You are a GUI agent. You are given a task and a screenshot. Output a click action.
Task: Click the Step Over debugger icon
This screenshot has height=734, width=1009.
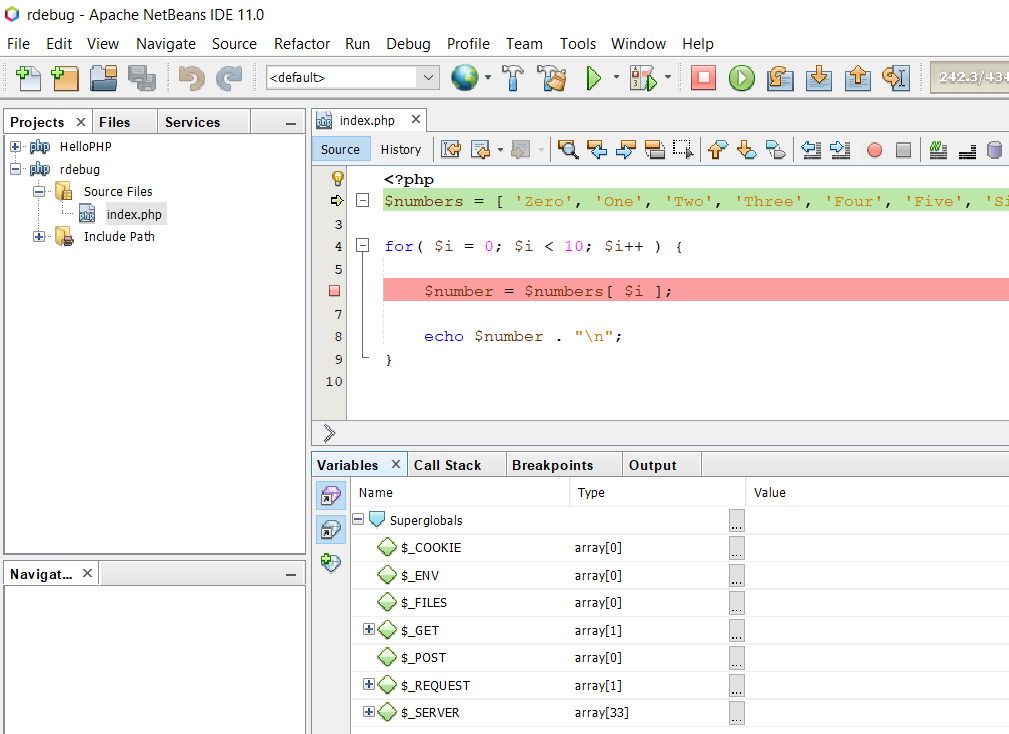(780, 78)
